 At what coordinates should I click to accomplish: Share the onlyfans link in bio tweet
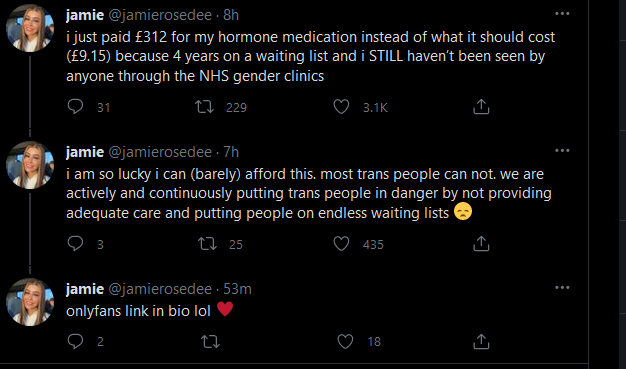pyautogui.click(x=481, y=341)
